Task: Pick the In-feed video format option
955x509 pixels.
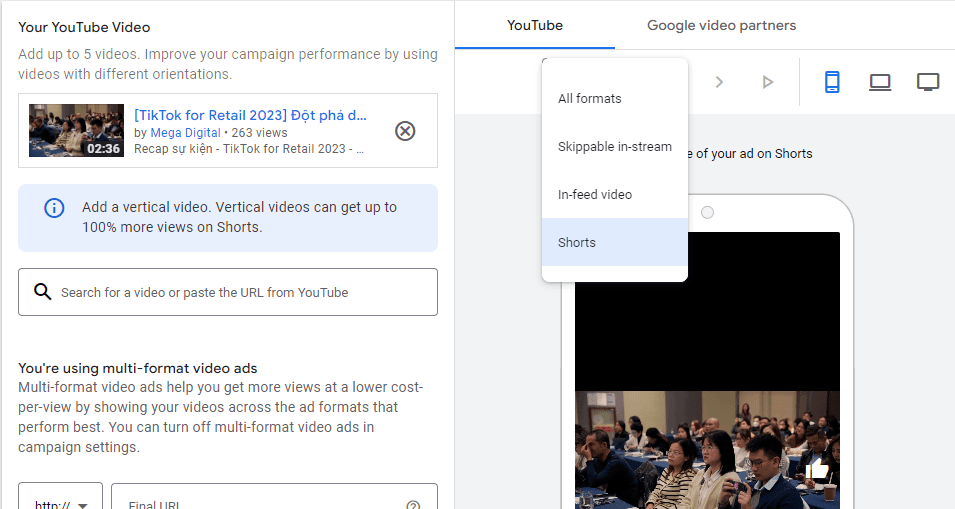Action: point(595,194)
